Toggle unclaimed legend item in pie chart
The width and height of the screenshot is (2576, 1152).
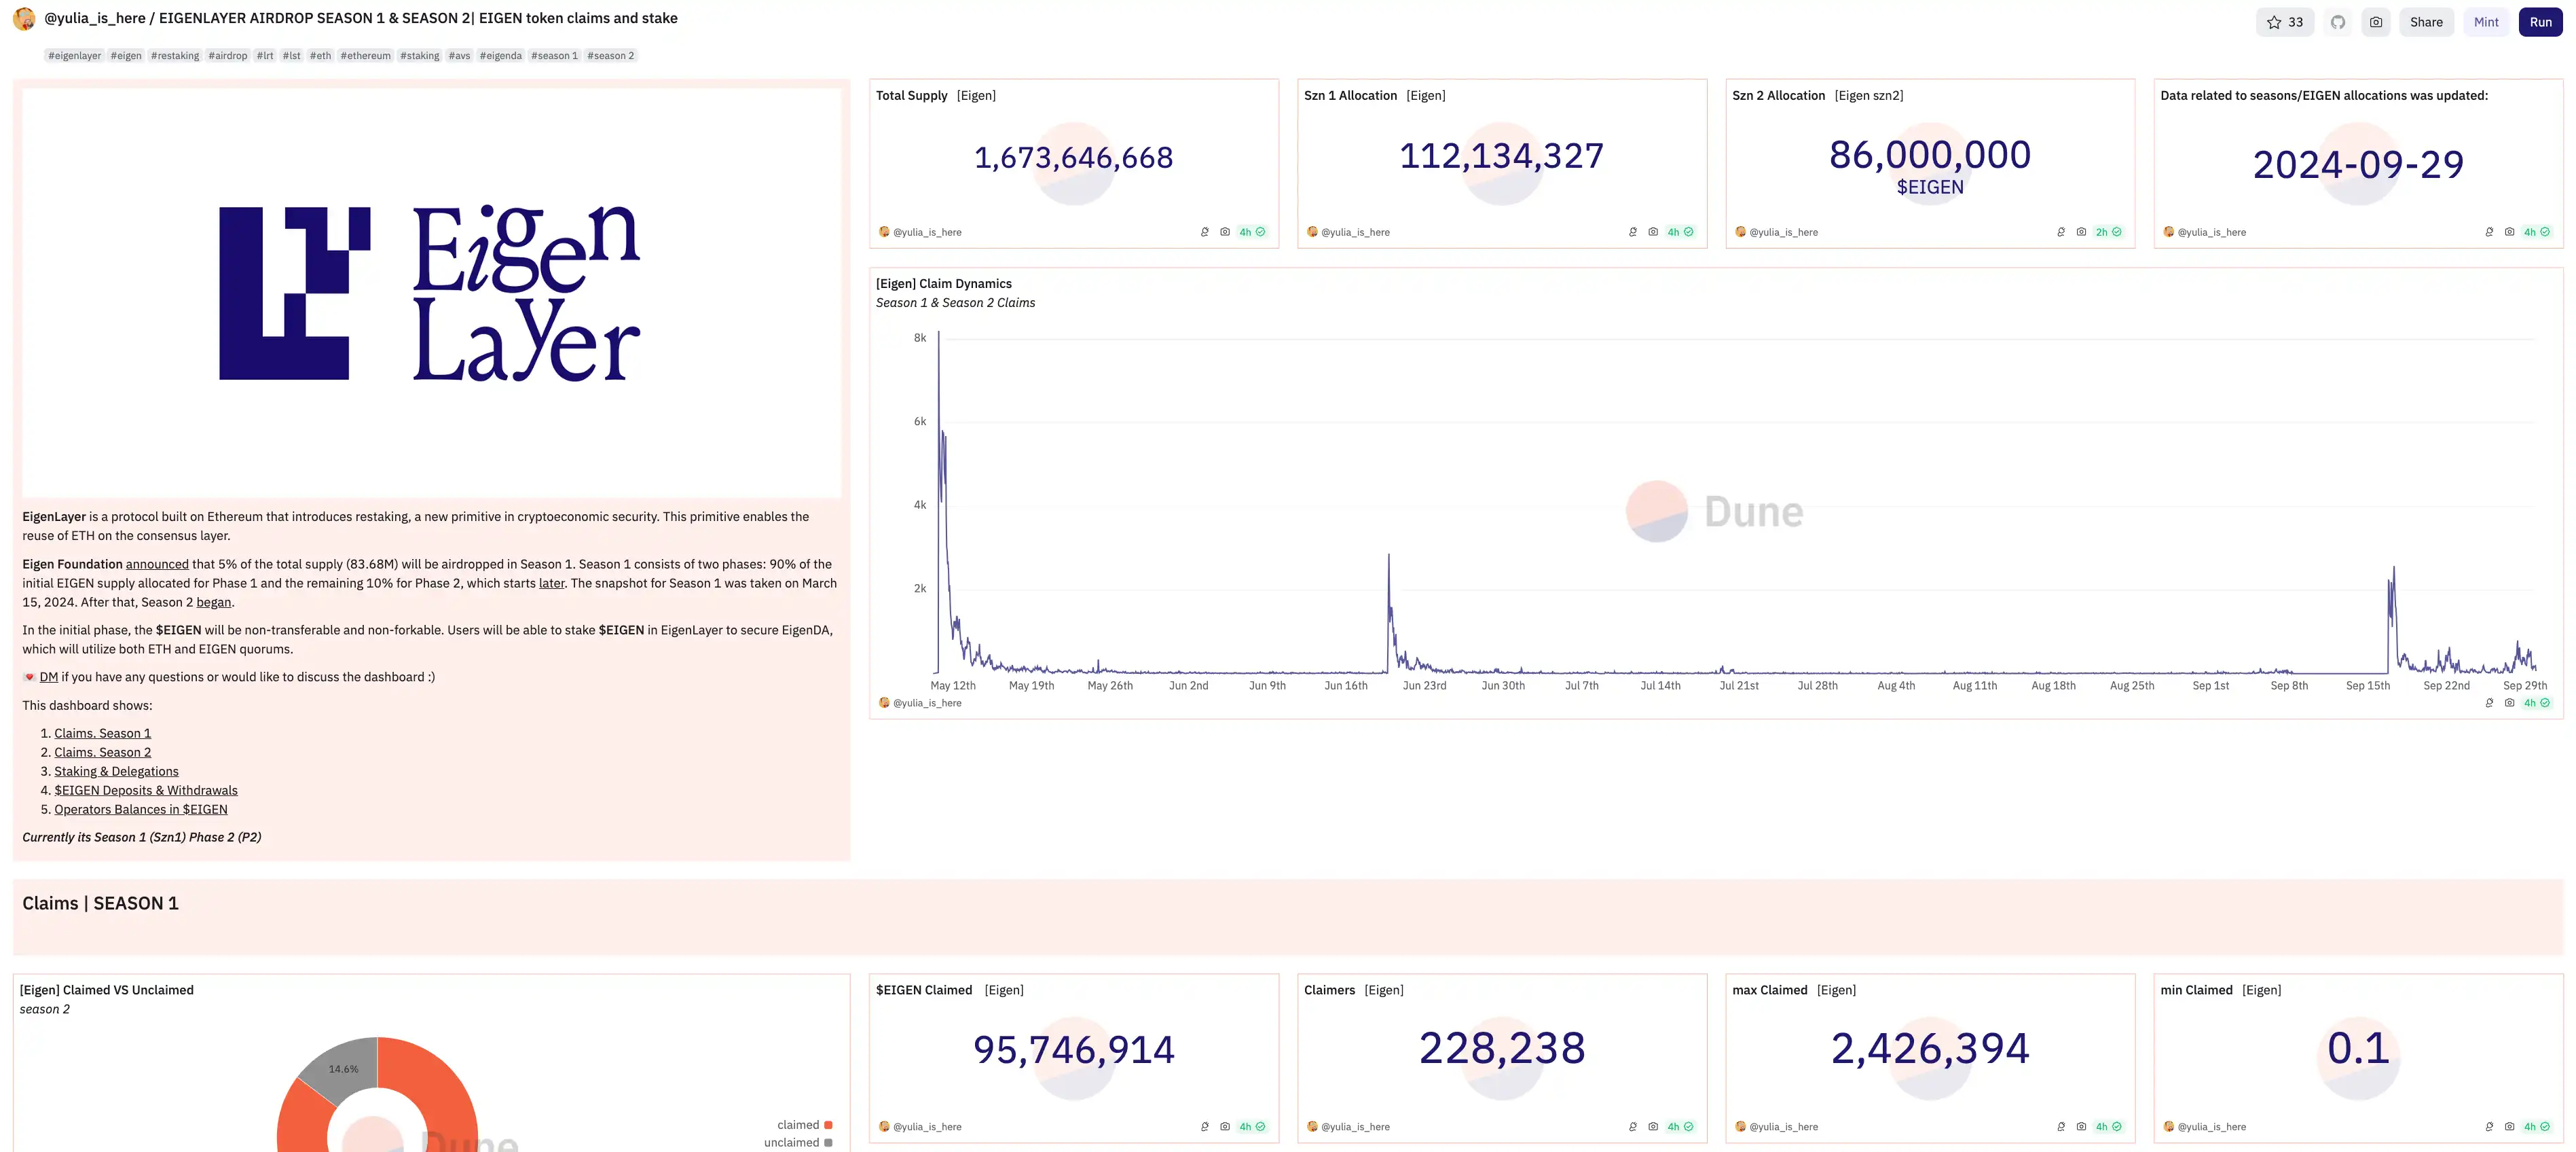tap(798, 1142)
